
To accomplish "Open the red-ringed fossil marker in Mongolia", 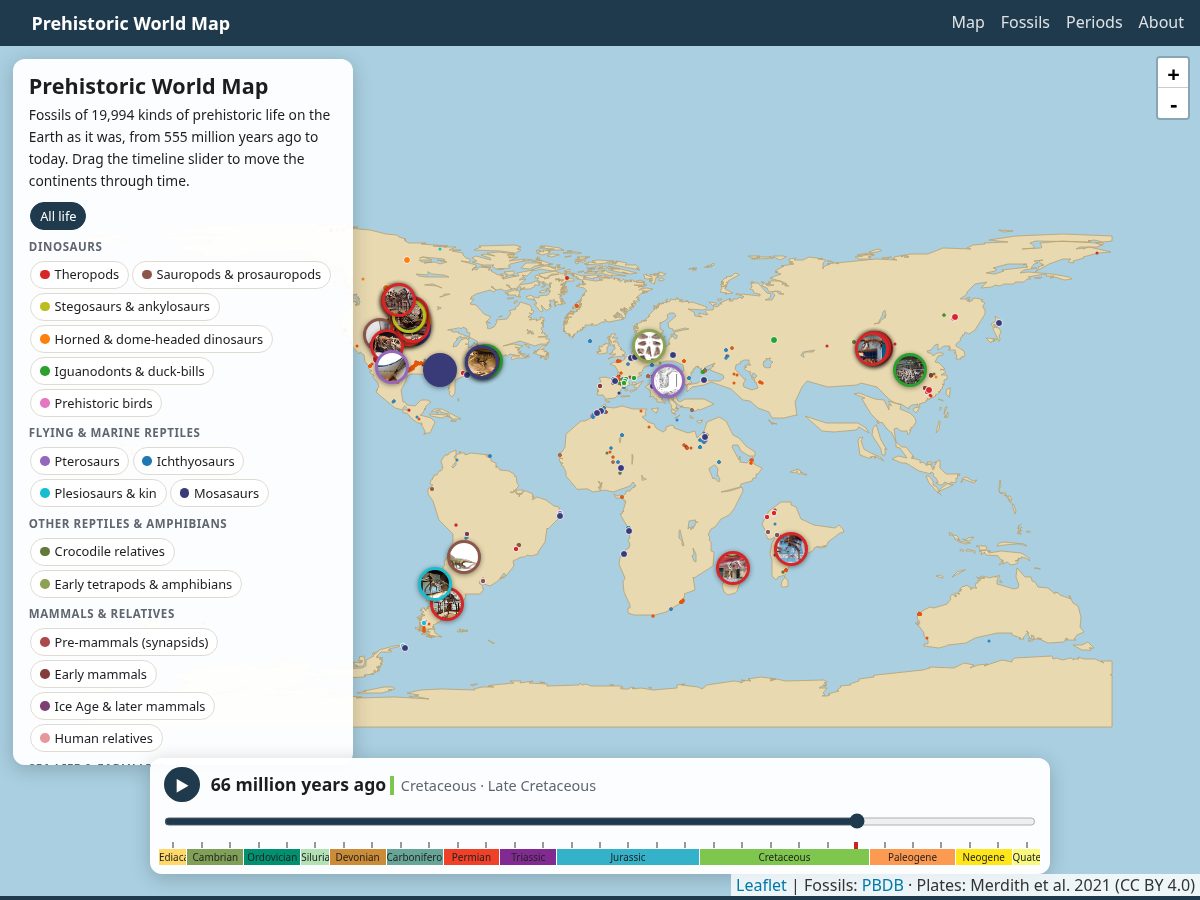I will click(x=873, y=348).
